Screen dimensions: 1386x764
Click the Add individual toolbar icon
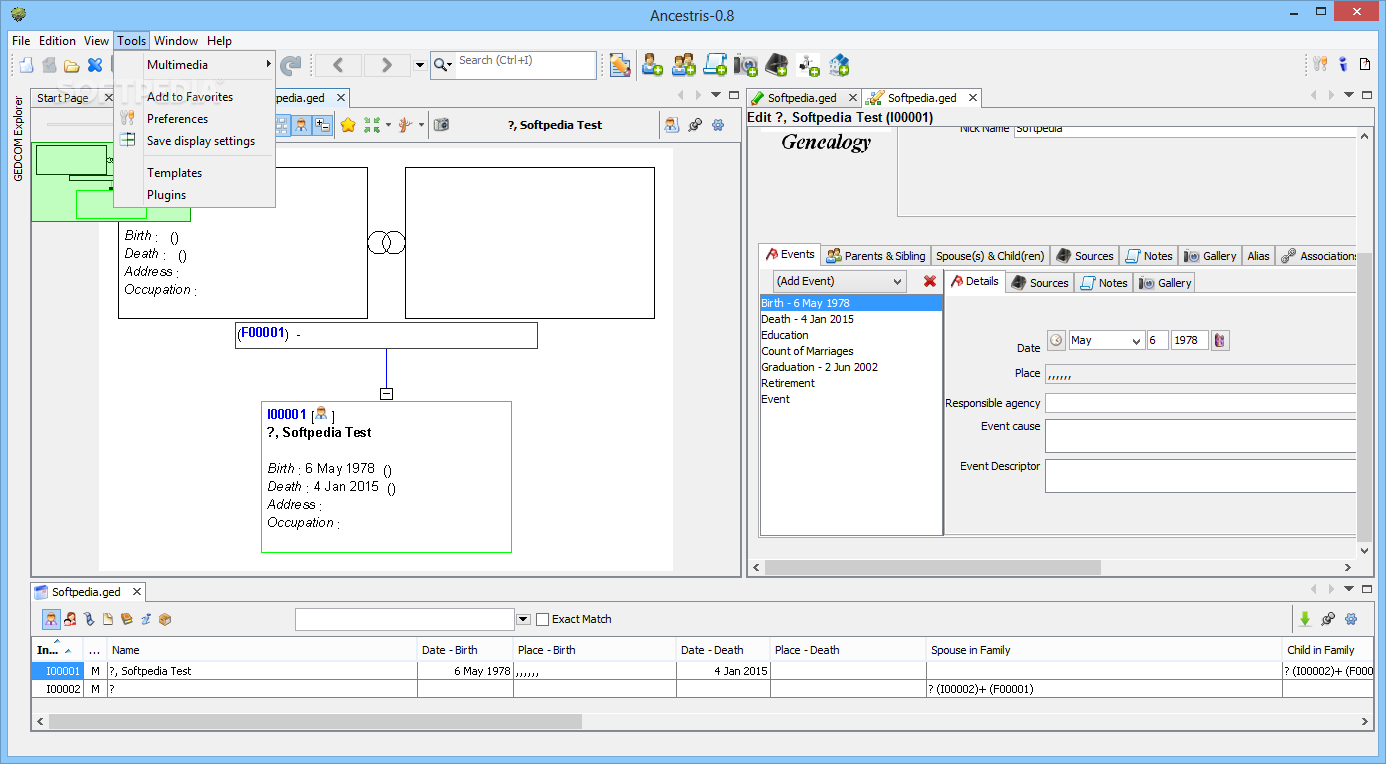653,65
